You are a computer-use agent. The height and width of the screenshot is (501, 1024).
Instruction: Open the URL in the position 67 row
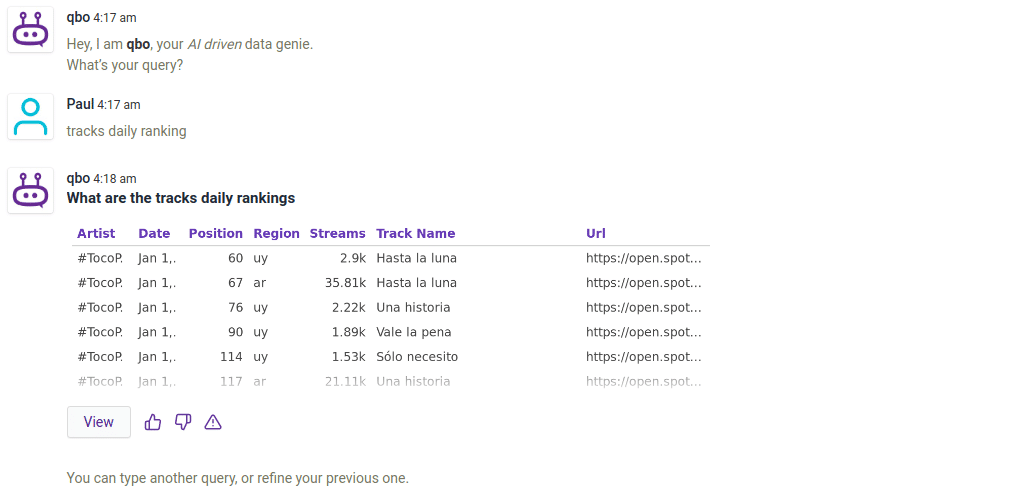coord(643,283)
